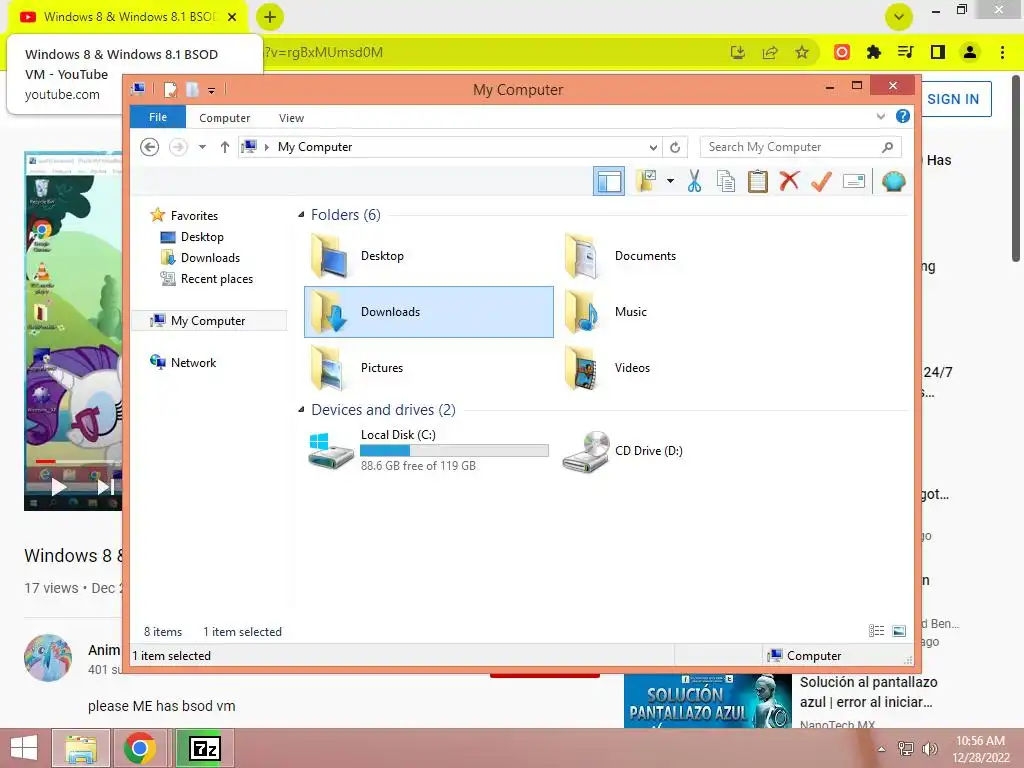Open the folder options toolbar icon

(646, 181)
